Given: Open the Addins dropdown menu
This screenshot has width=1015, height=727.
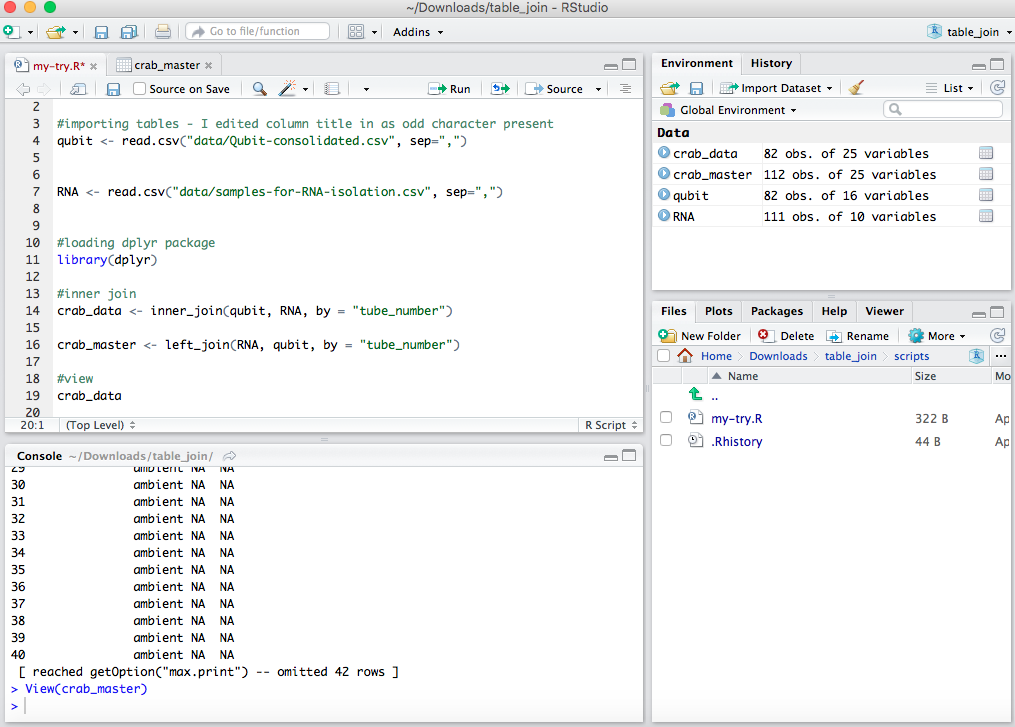Looking at the screenshot, I should [x=418, y=32].
